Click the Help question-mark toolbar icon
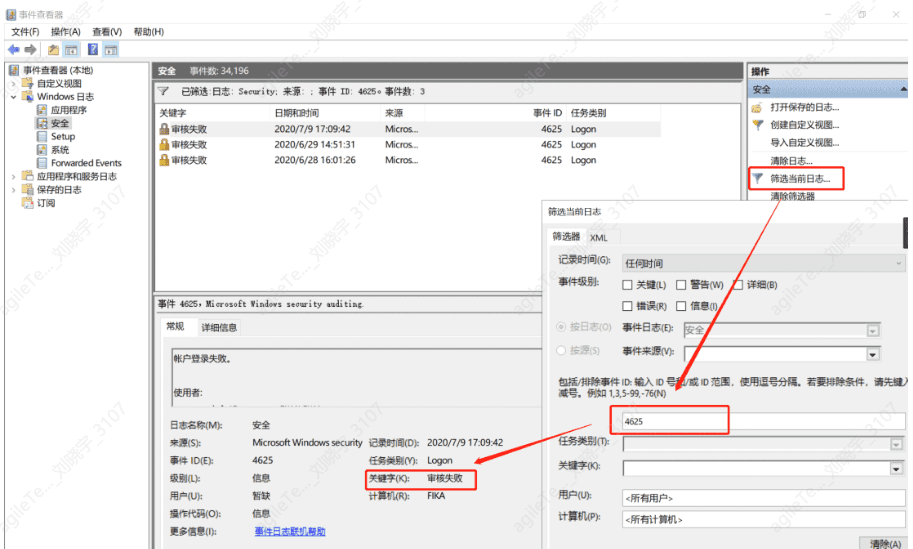913x549 pixels. tap(93, 49)
